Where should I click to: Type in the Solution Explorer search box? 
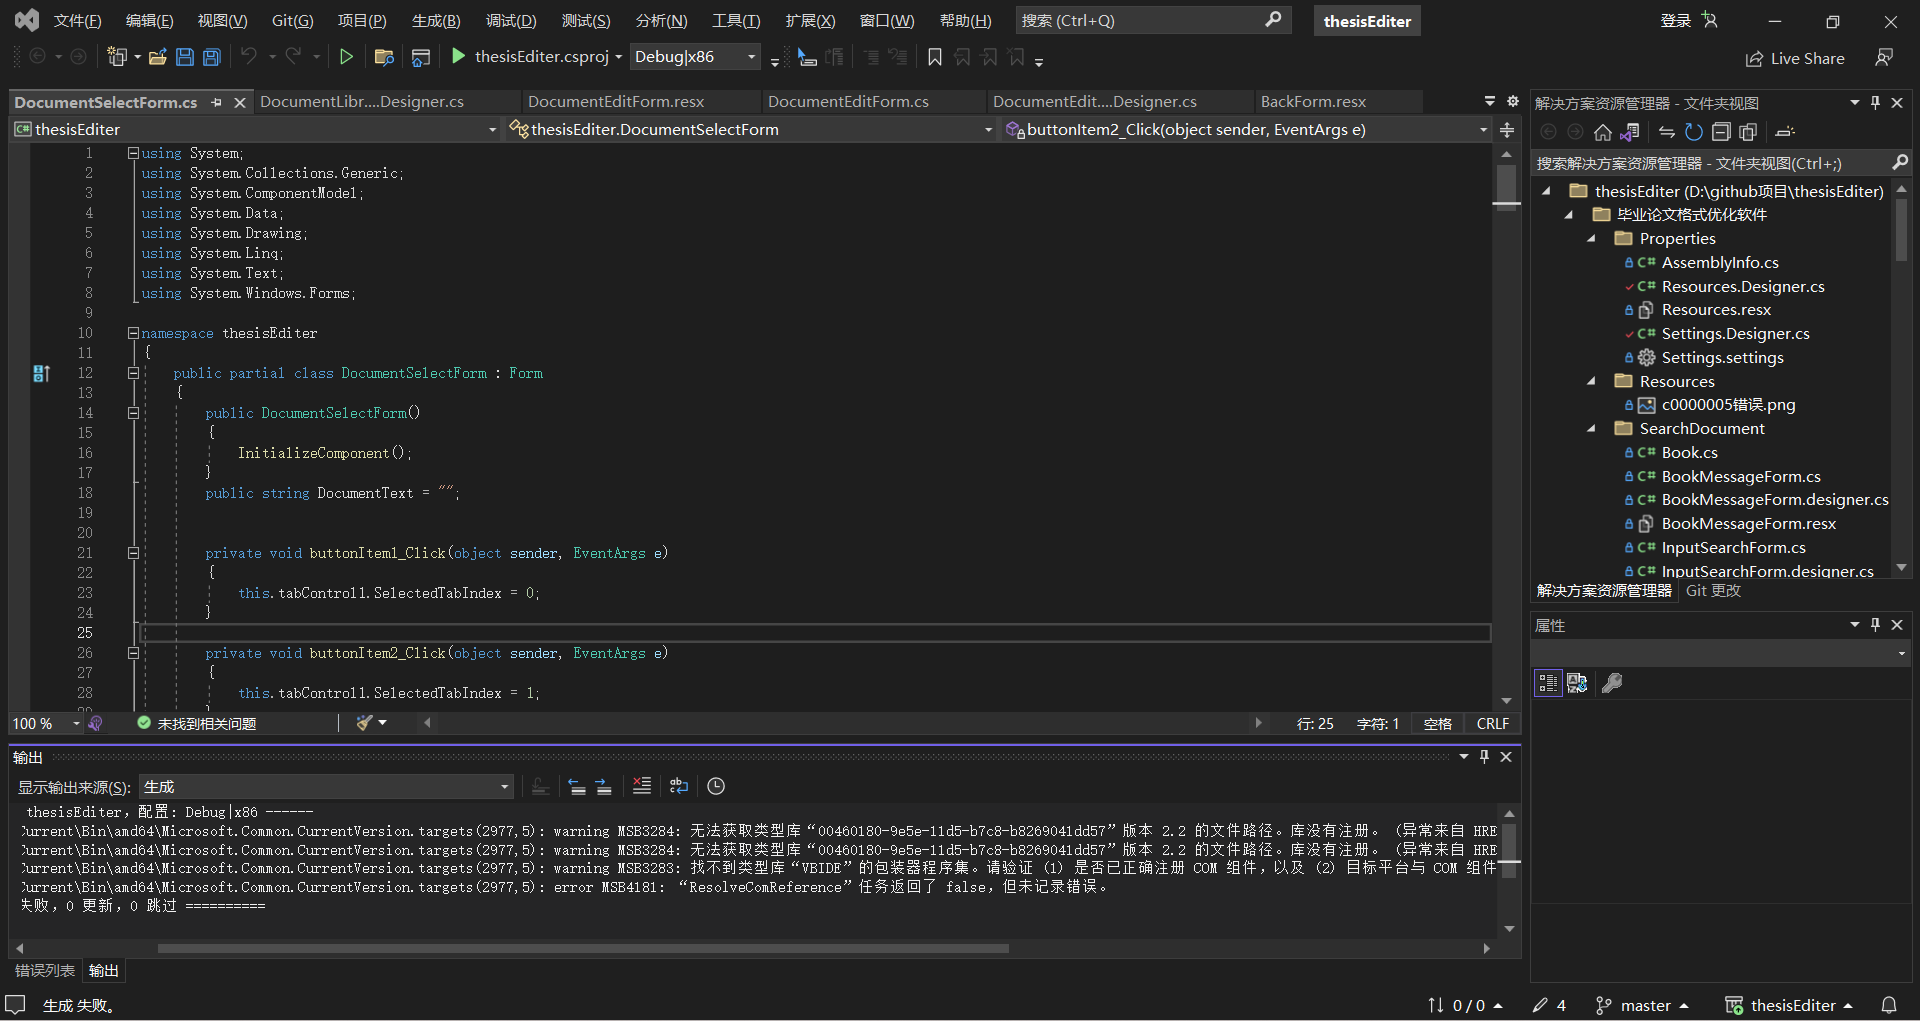[x=1700, y=162]
